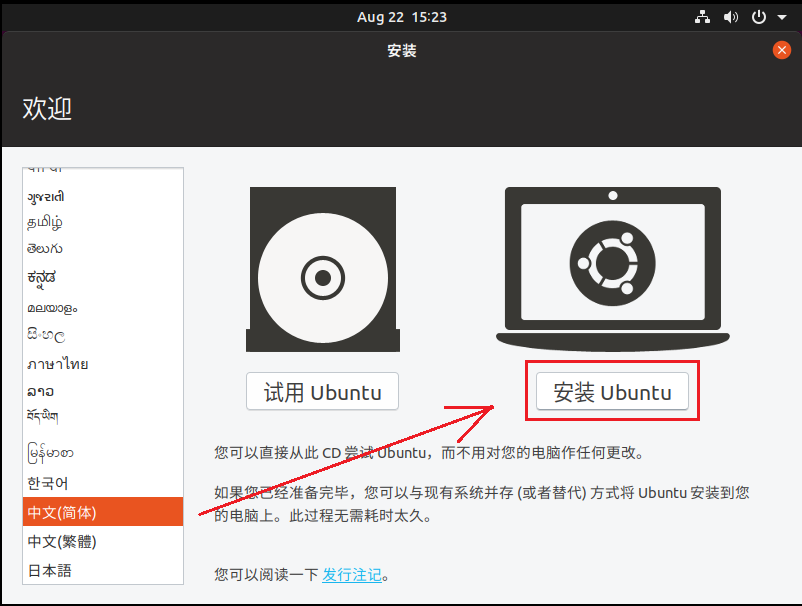Expand the system menu arrow
This screenshot has height=606, width=802.
click(782, 17)
